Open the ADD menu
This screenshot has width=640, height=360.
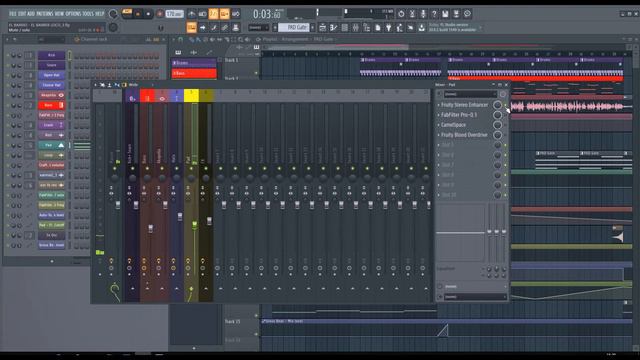(x=31, y=13)
